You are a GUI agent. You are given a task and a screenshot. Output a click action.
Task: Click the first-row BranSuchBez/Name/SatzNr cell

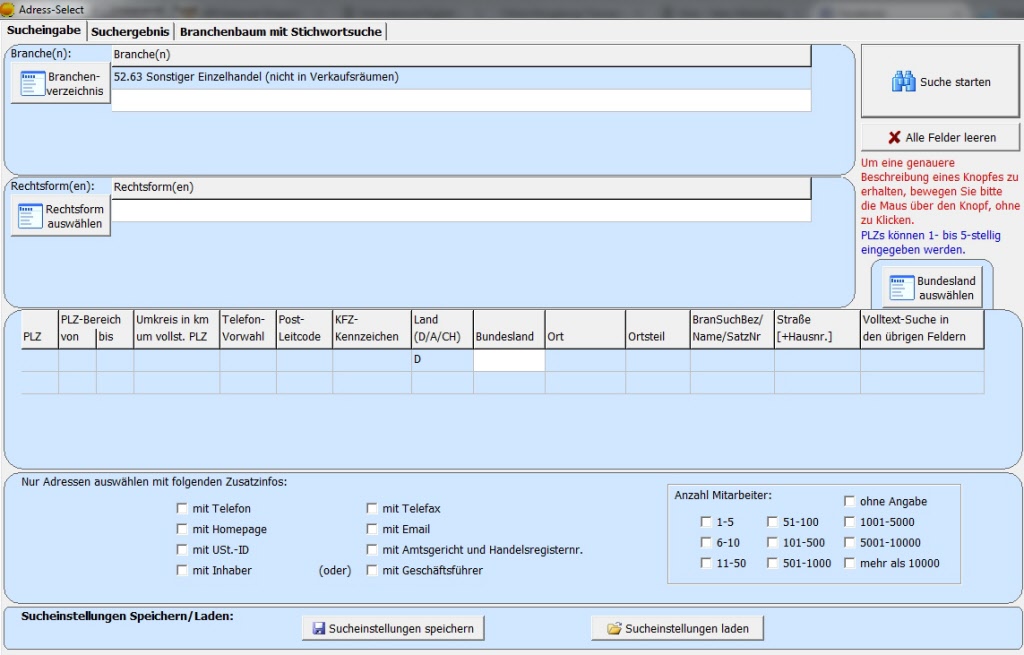pyautogui.click(x=732, y=360)
